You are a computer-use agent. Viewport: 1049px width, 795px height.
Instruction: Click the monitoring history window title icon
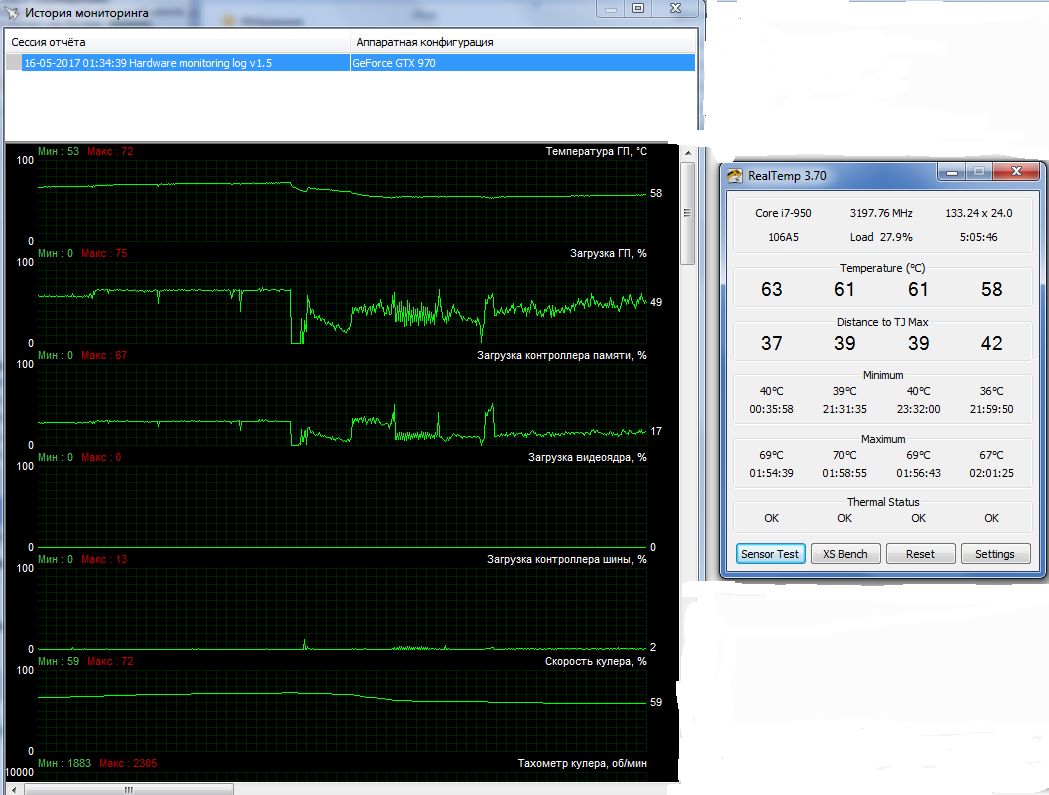pos(11,12)
